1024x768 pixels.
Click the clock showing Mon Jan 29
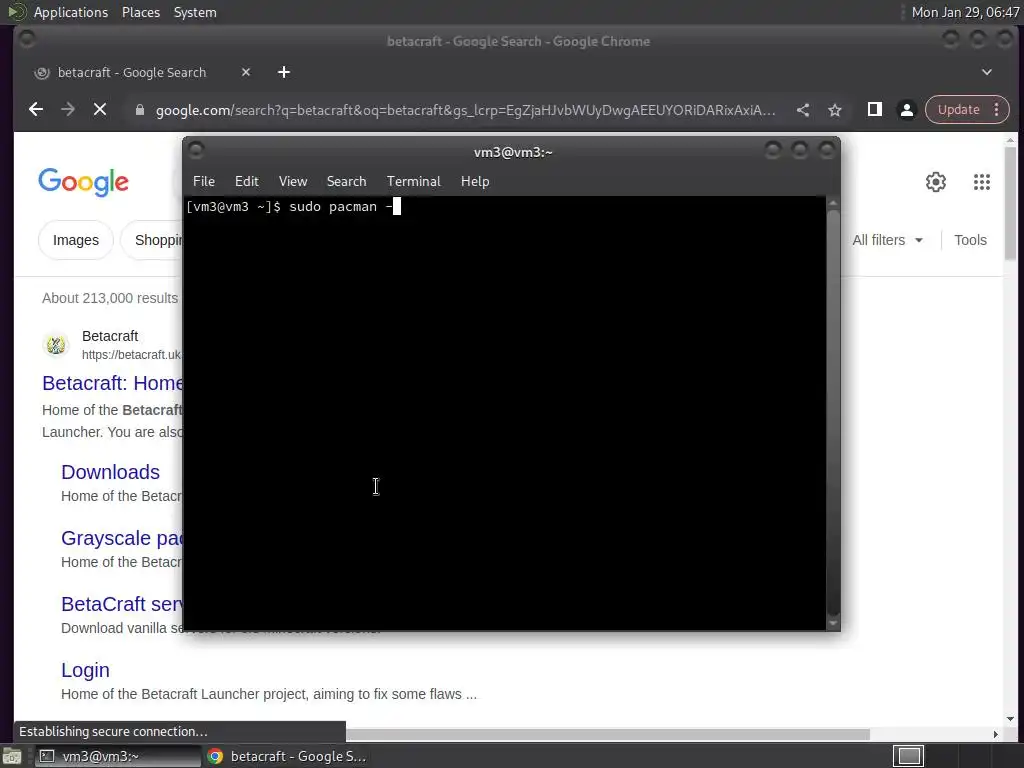click(965, 12)
